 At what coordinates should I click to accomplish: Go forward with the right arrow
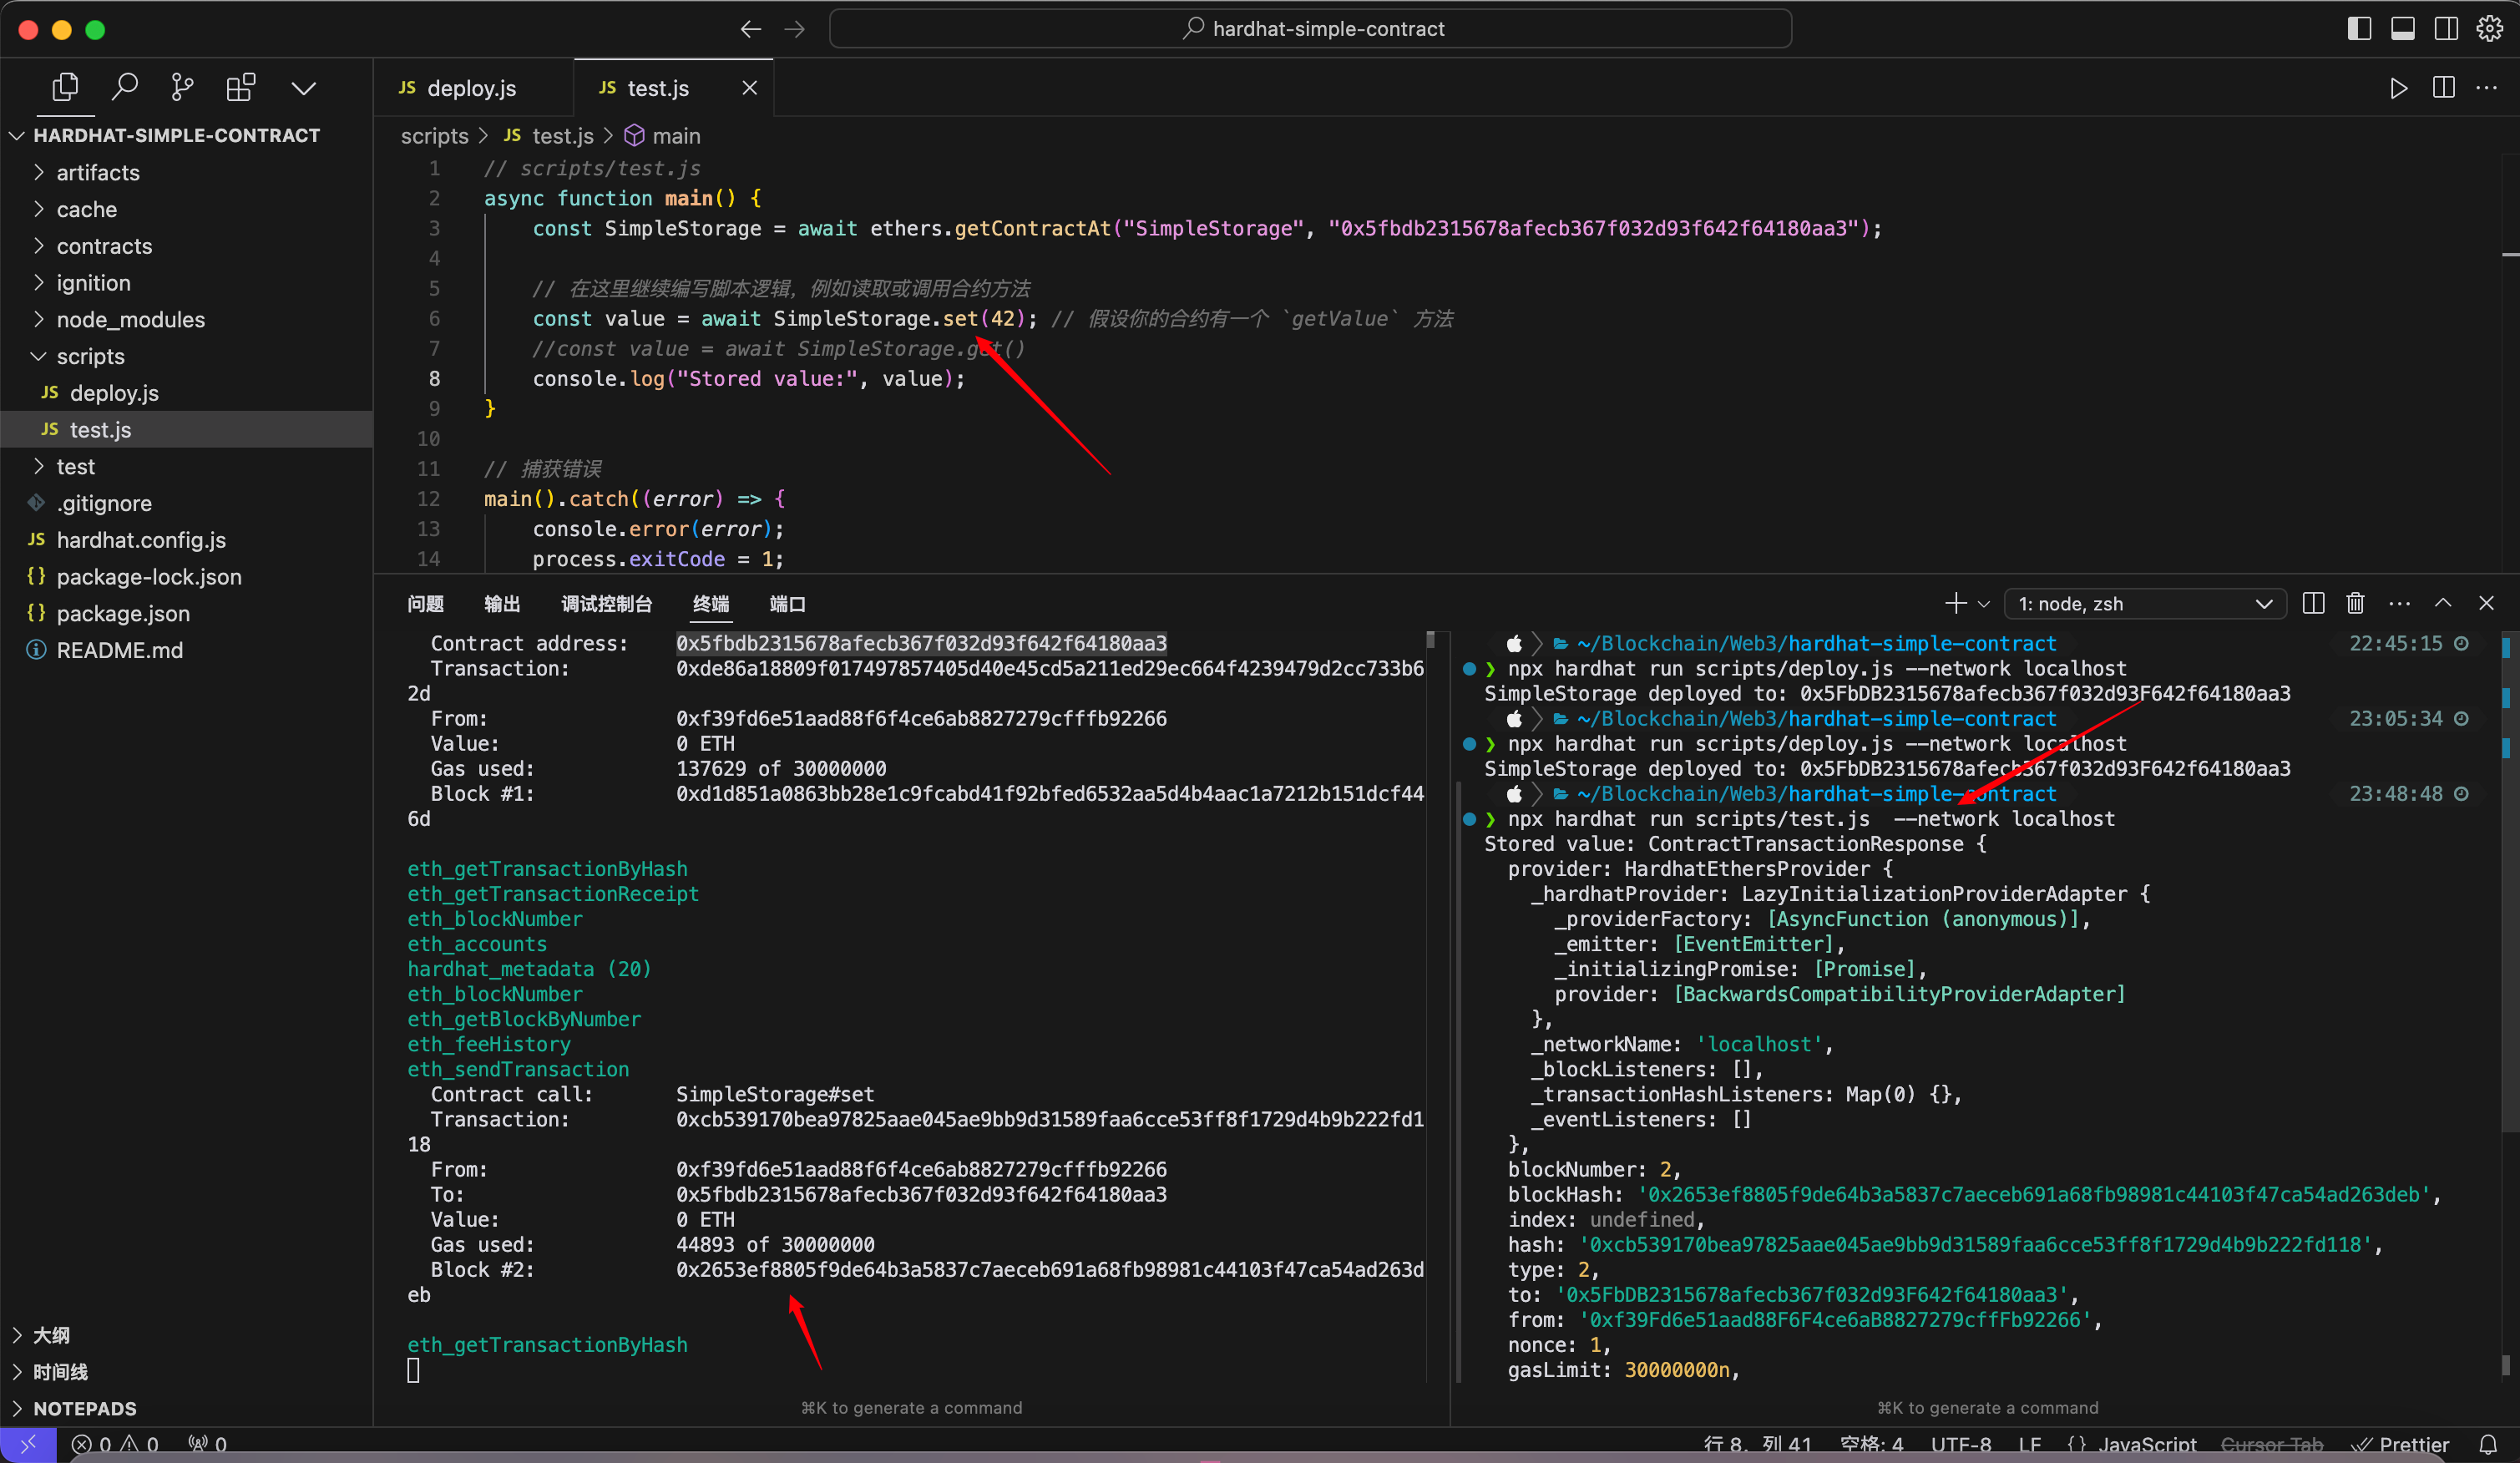795,29
